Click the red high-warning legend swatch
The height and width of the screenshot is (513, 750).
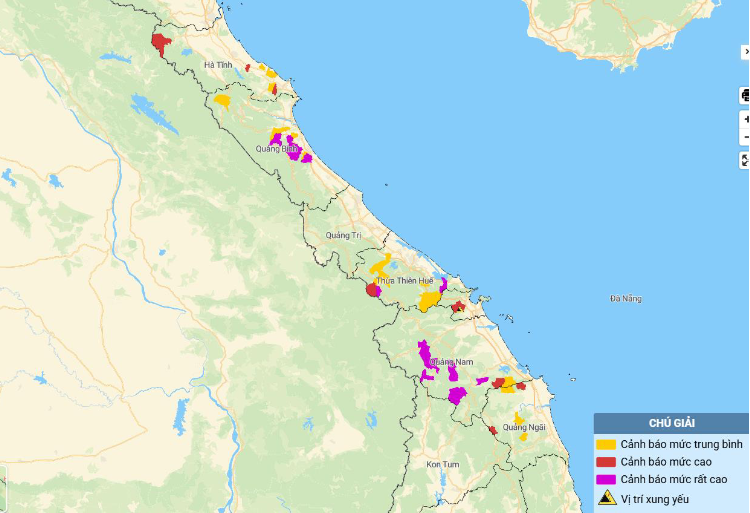[x=606, y=462]
